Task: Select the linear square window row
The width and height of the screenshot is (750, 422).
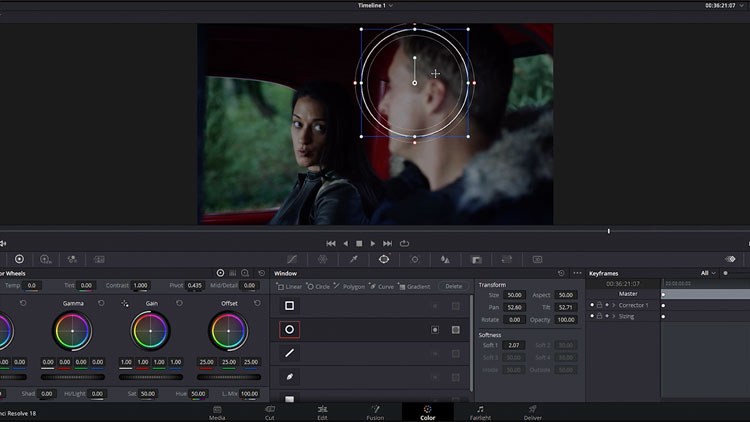Action: tap(289, 305)
